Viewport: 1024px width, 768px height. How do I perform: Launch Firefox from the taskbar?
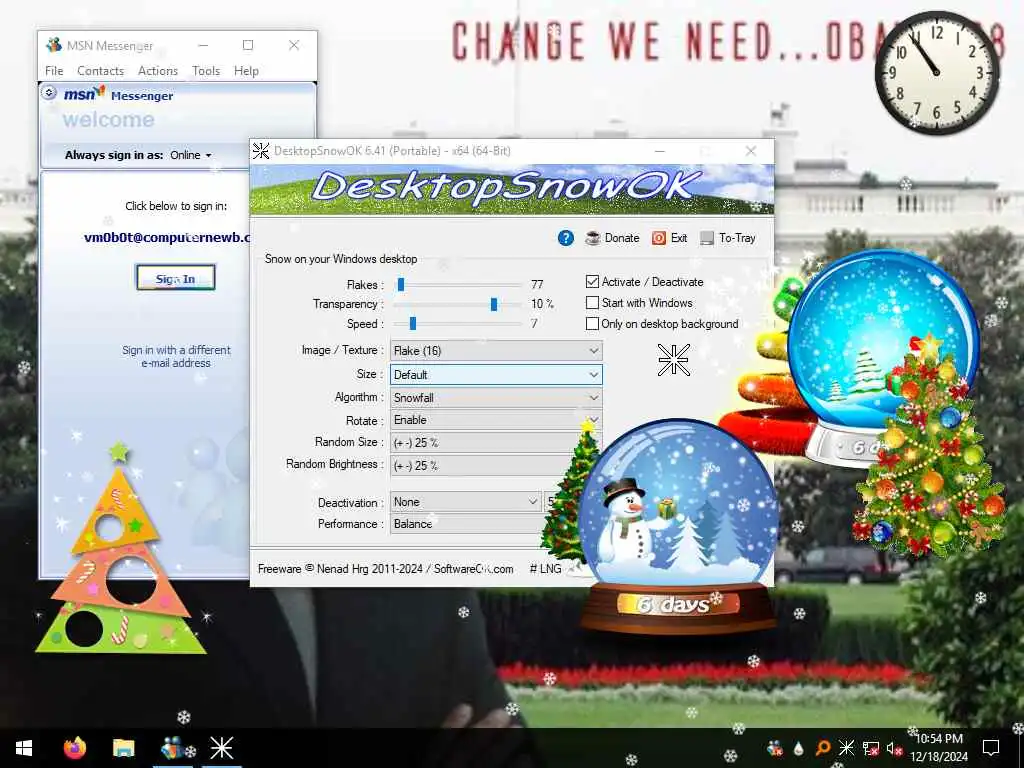tap(74, 748)
